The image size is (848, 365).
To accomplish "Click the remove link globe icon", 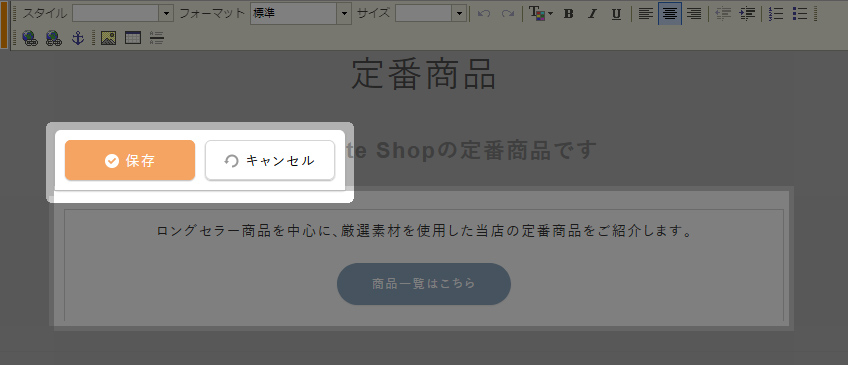I will 54,38.
